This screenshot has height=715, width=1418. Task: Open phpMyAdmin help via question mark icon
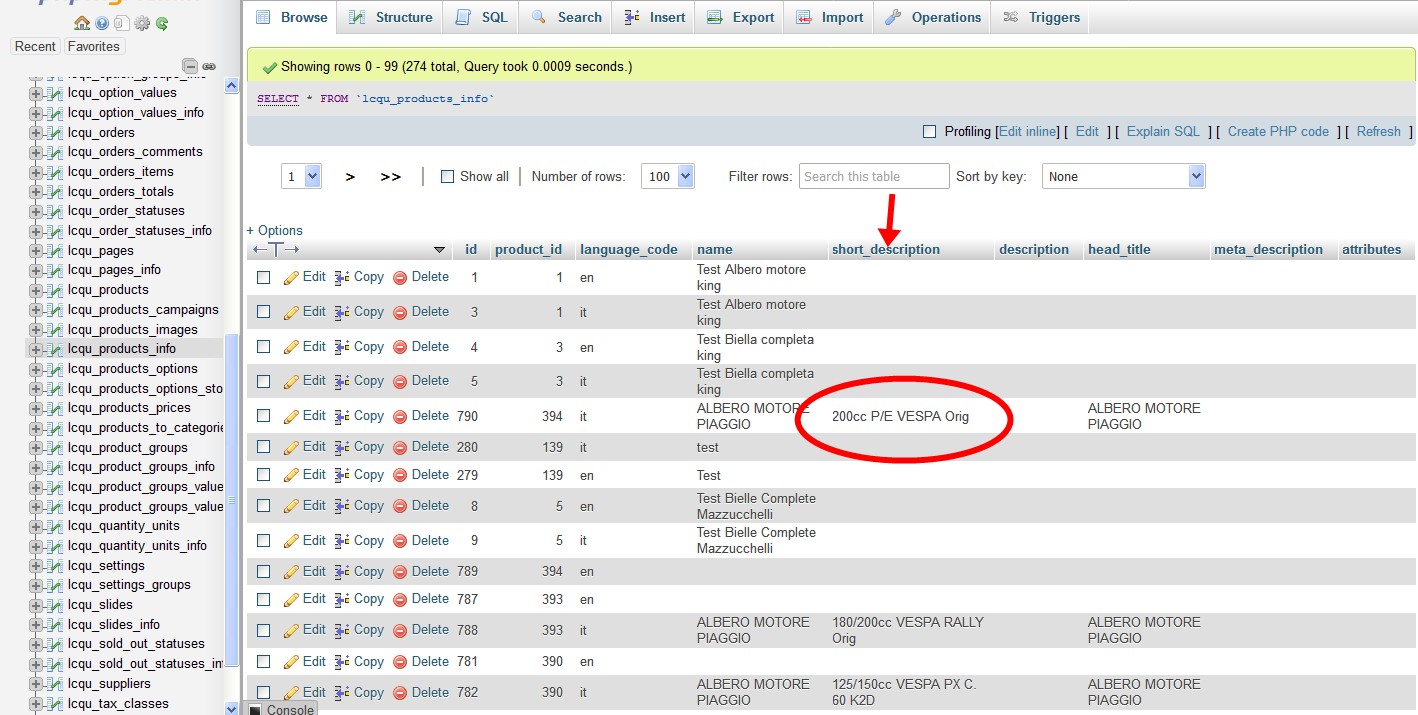click(x=101, y=23)
